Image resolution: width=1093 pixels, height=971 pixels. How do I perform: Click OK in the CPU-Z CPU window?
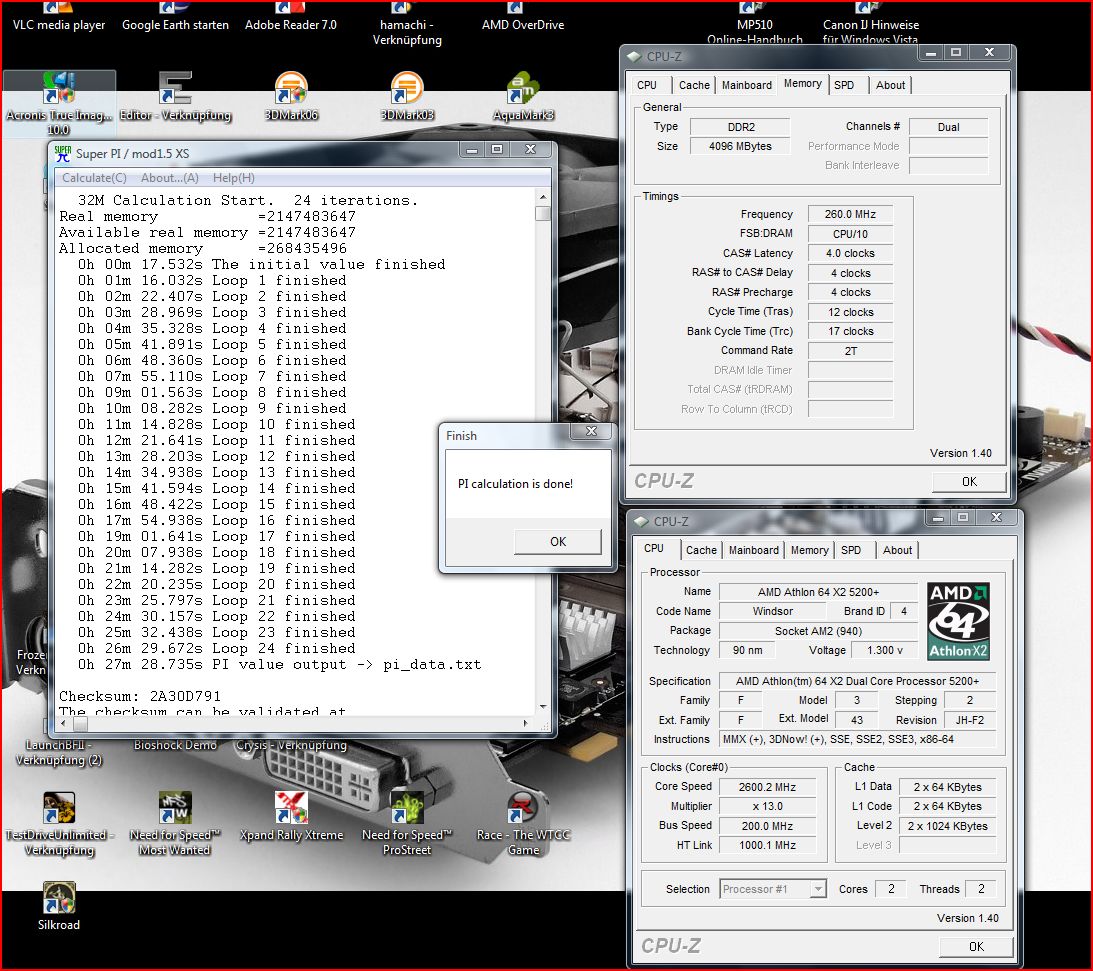pos(976,947)
